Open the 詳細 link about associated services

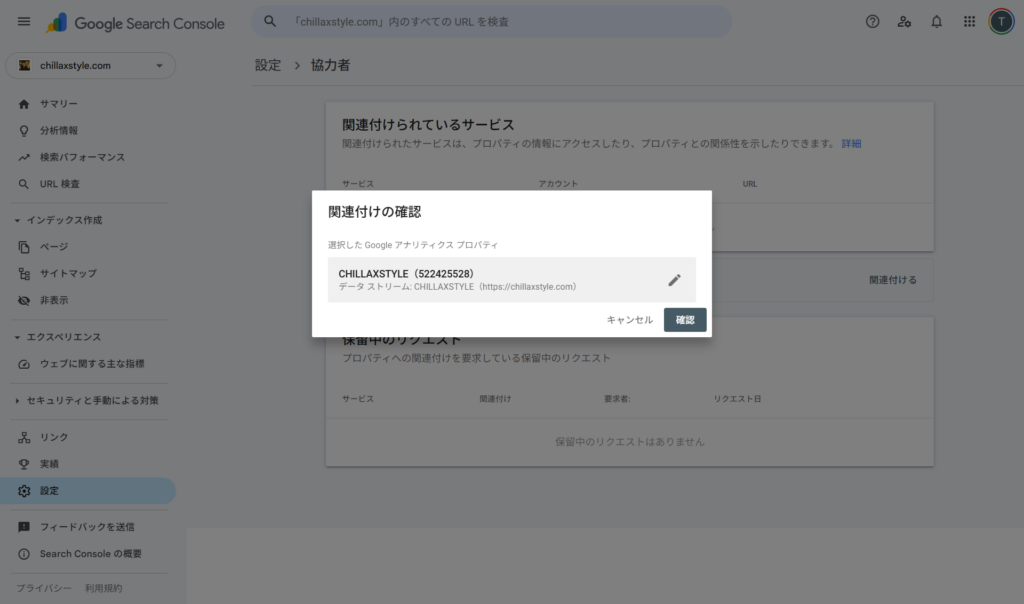tap(849, 143)
